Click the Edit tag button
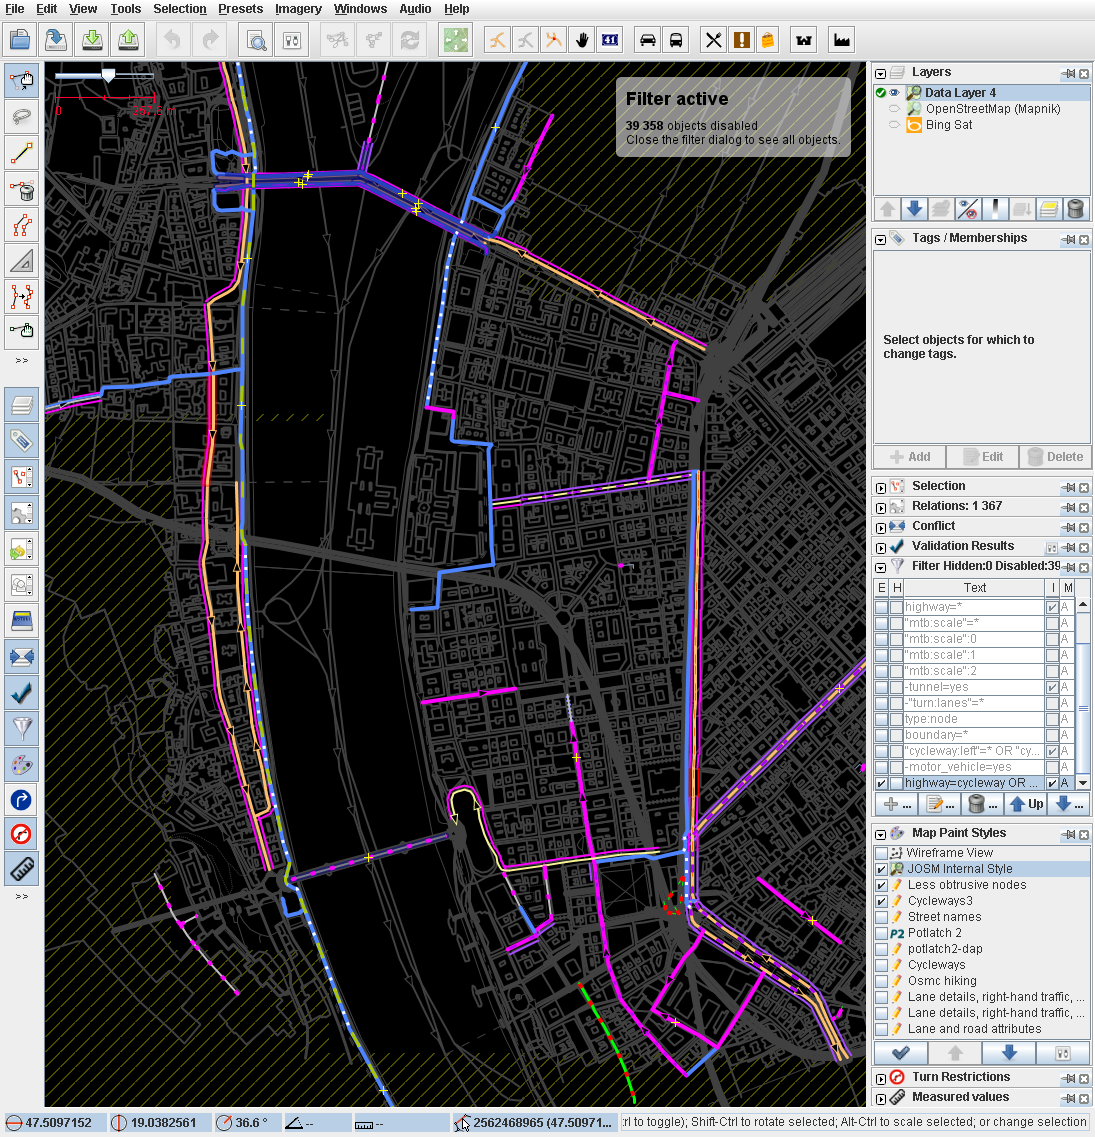The height and width of the screenshot is (1137, 1095). (983, 457)
